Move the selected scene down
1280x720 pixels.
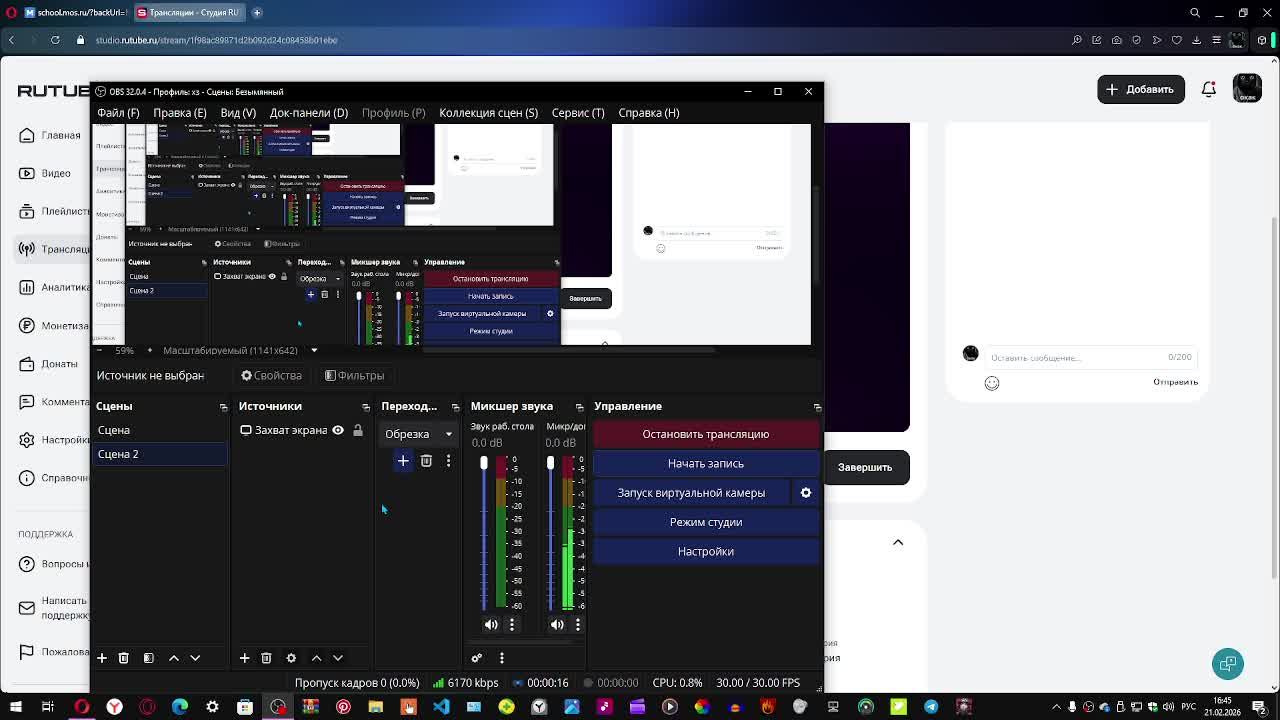click(x=195, y=658)
